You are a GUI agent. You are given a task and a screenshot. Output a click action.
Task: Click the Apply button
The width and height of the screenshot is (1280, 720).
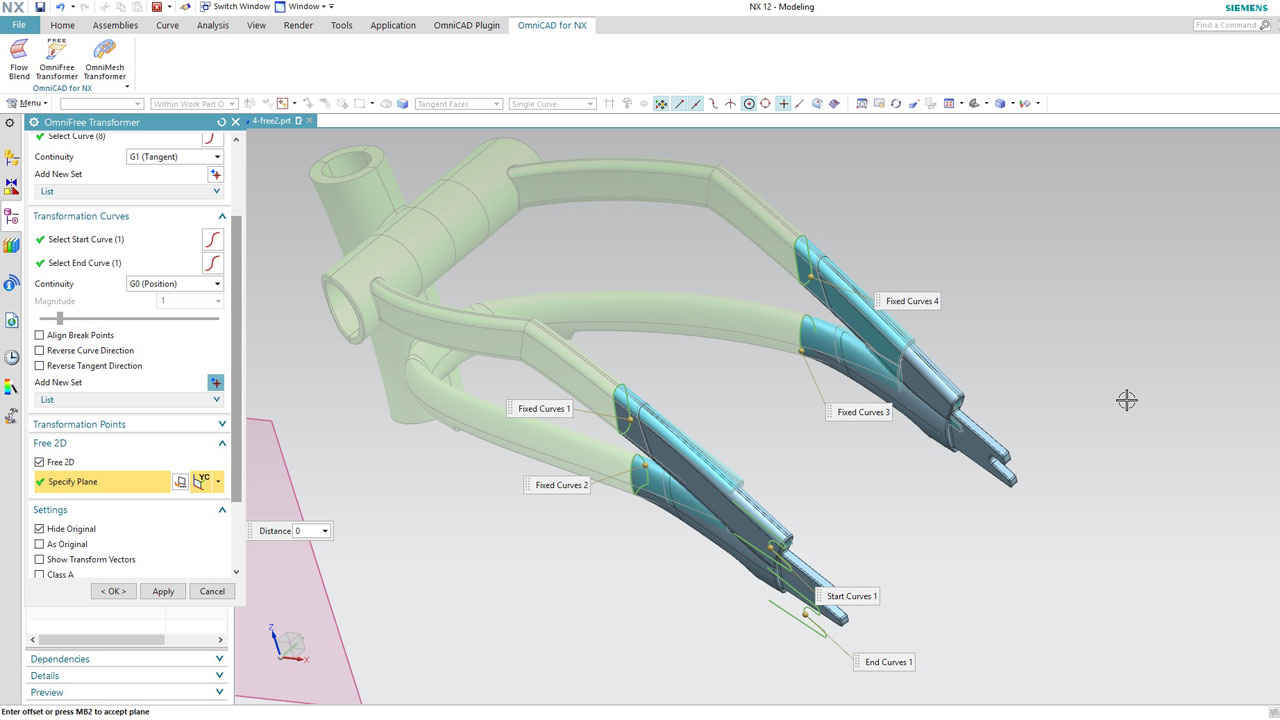coord(163,591)
